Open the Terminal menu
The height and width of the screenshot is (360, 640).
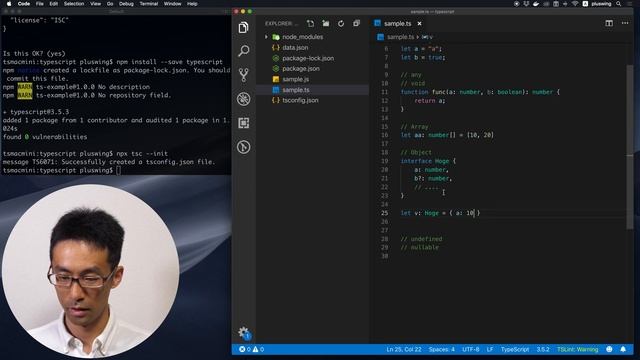[149, 4]
